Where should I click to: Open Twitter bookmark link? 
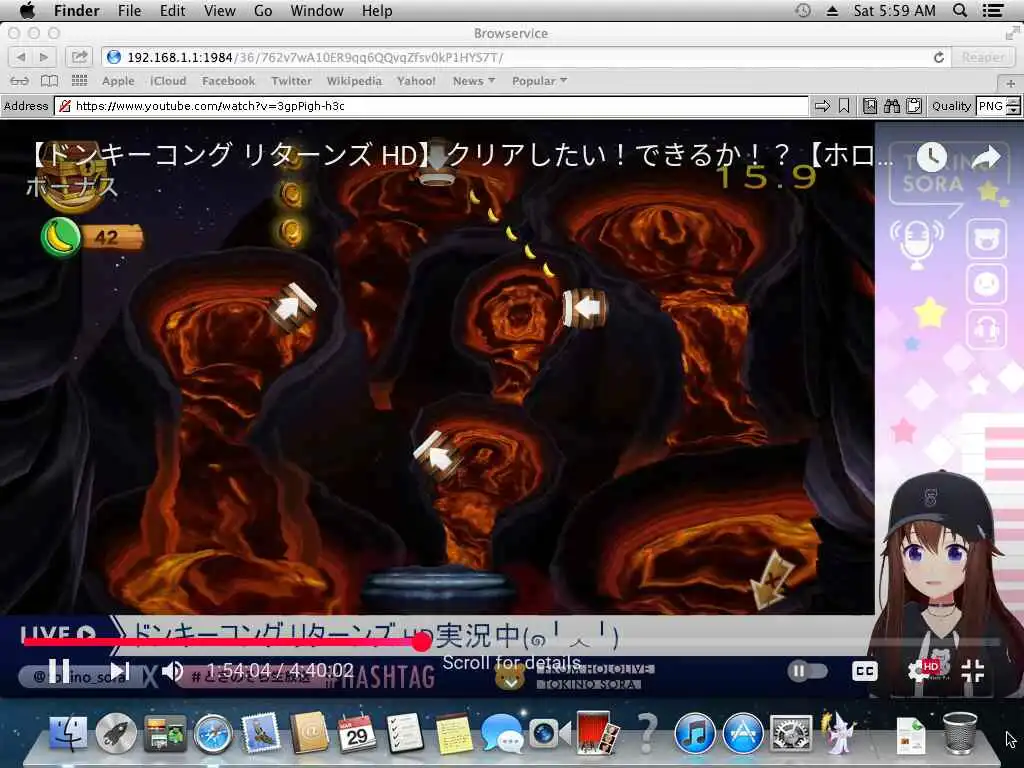pos(291,81)
